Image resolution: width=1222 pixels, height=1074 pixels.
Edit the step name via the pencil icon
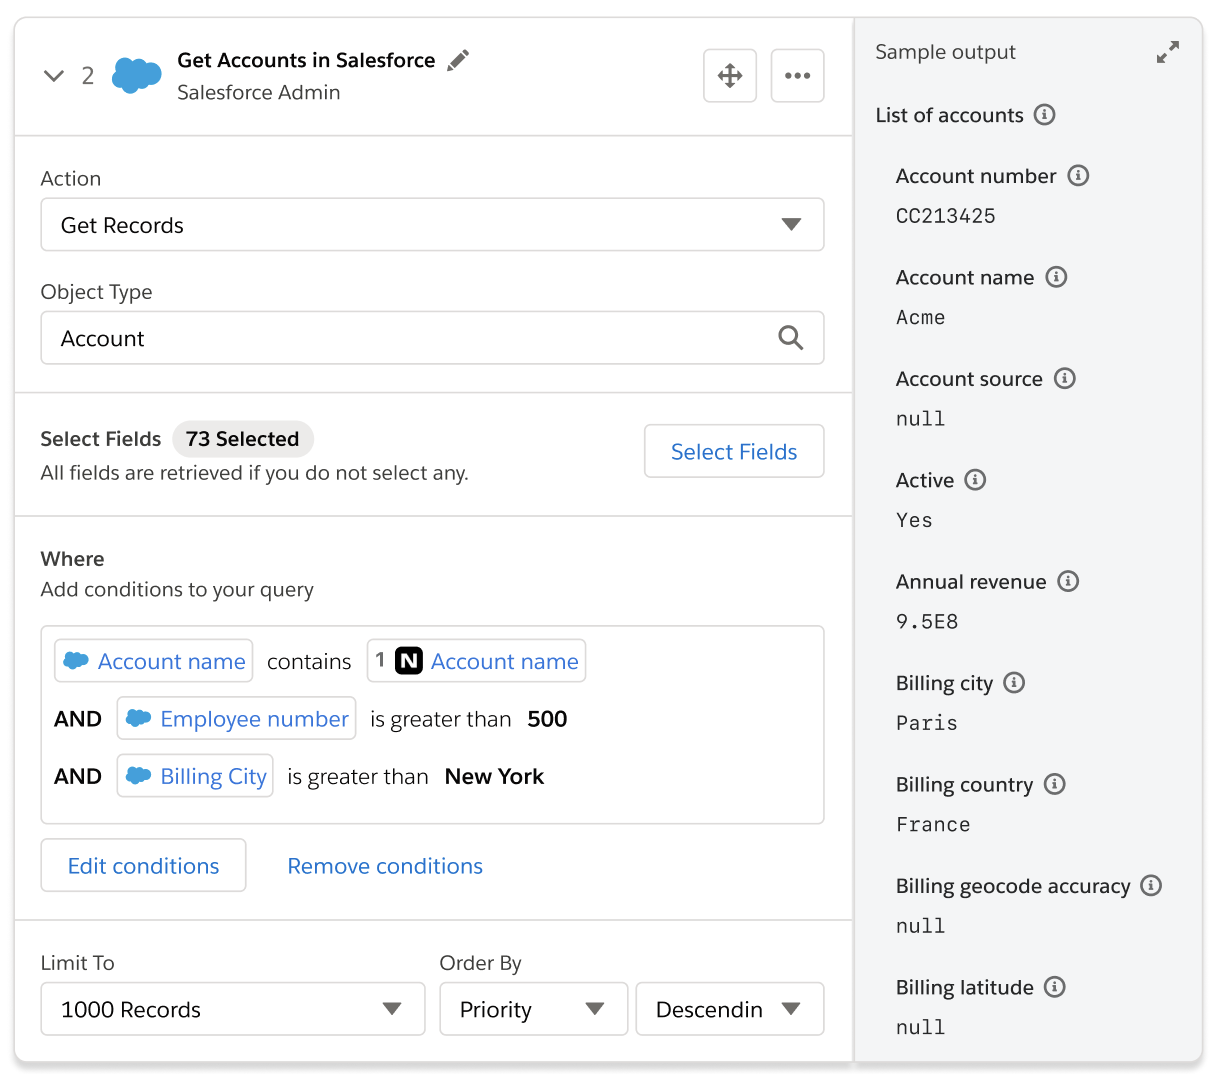tap(458, 60)
